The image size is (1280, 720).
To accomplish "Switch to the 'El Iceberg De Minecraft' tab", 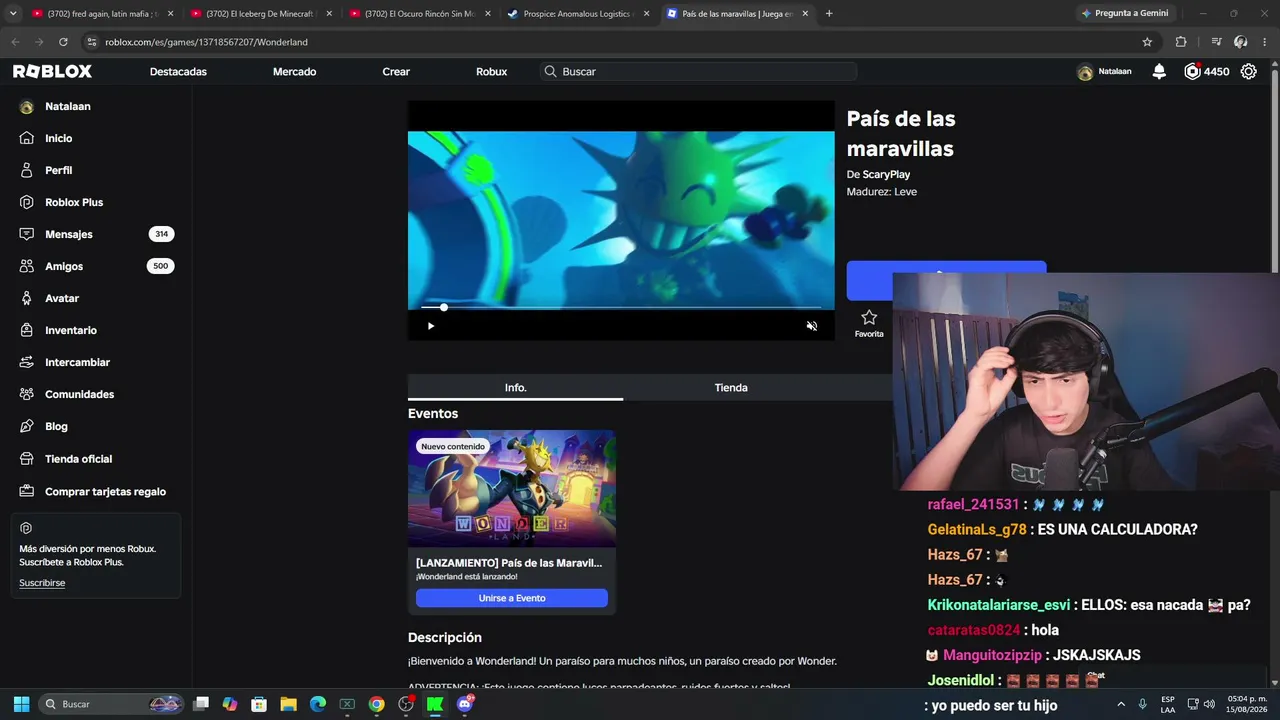I will click(x=261, y=14).
